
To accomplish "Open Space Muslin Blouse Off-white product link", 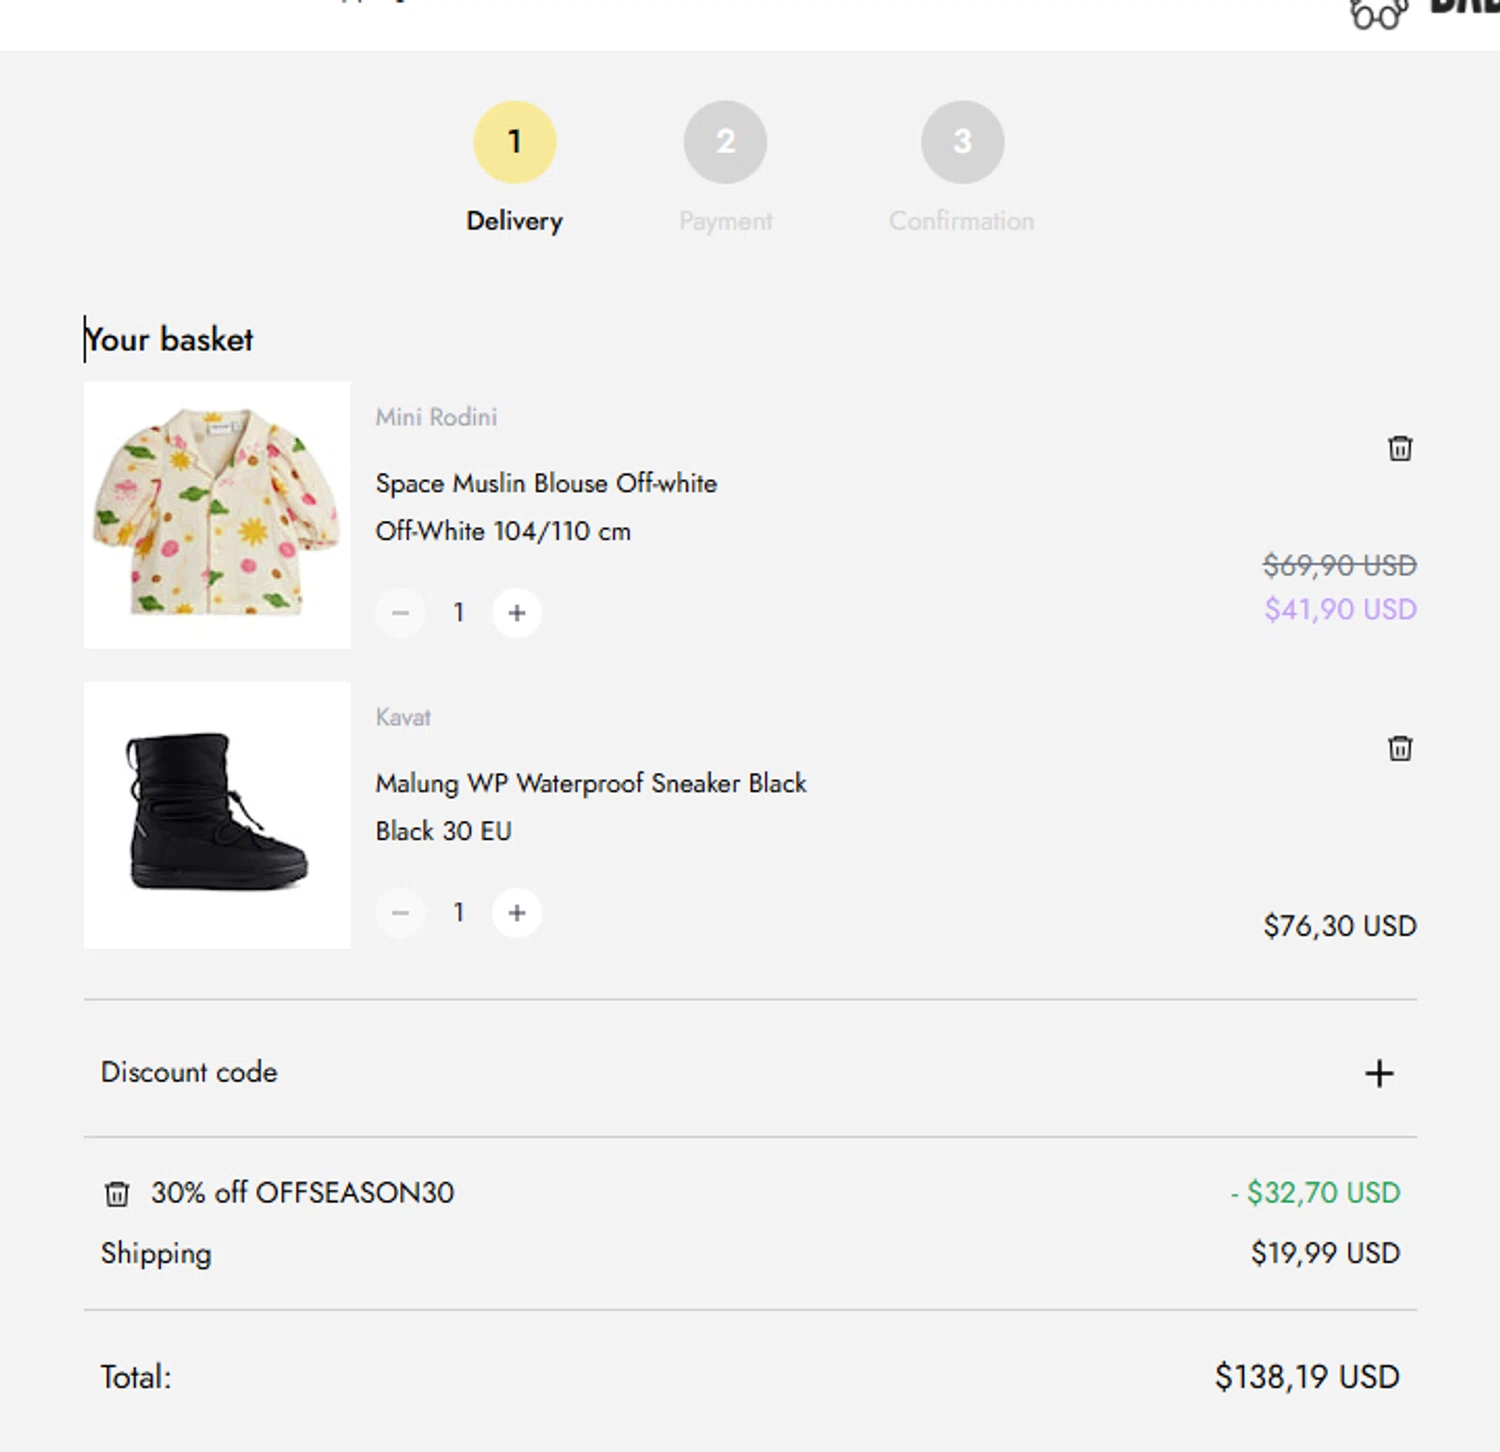I will tap(546, 483).
